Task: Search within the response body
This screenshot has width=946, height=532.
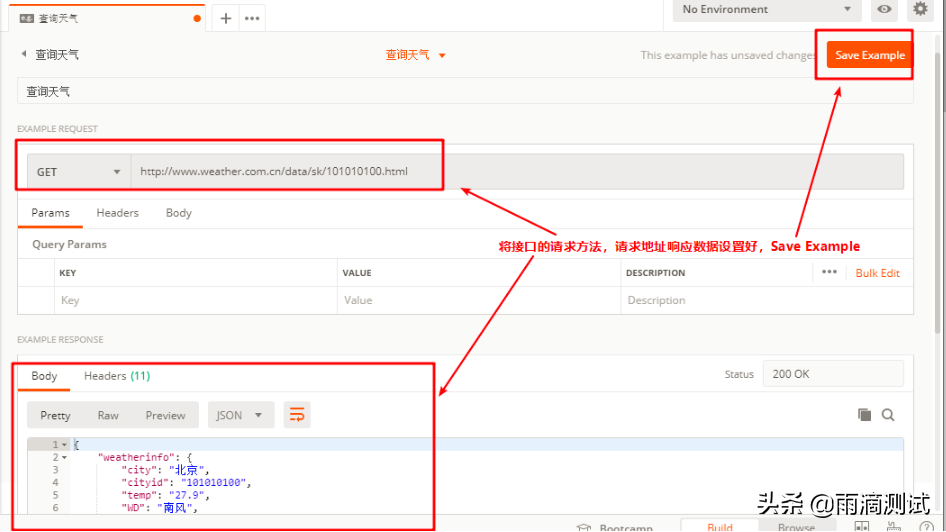Action: pos(888,415)
